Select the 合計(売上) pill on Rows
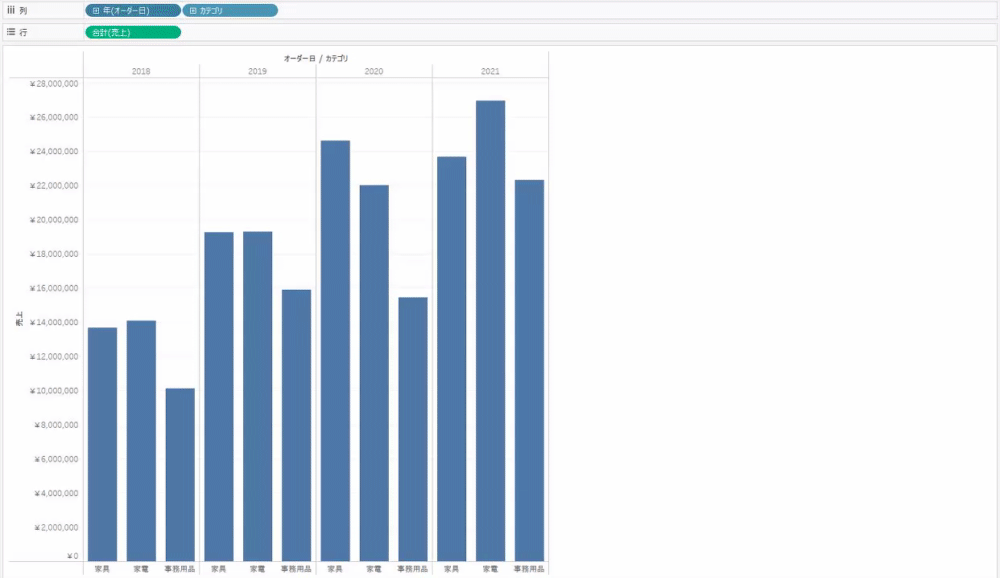The image size is (1000, 578). [x=133, y=32]
